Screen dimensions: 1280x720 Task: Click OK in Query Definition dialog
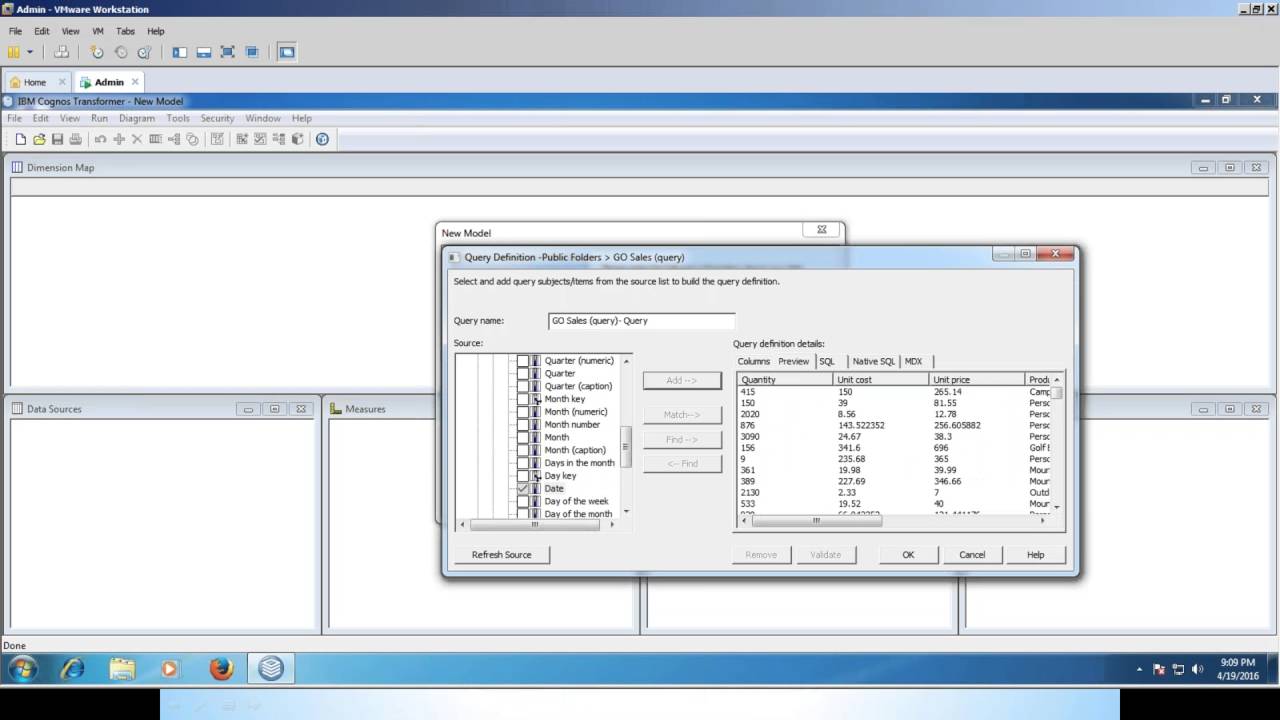tap(908, 555)
